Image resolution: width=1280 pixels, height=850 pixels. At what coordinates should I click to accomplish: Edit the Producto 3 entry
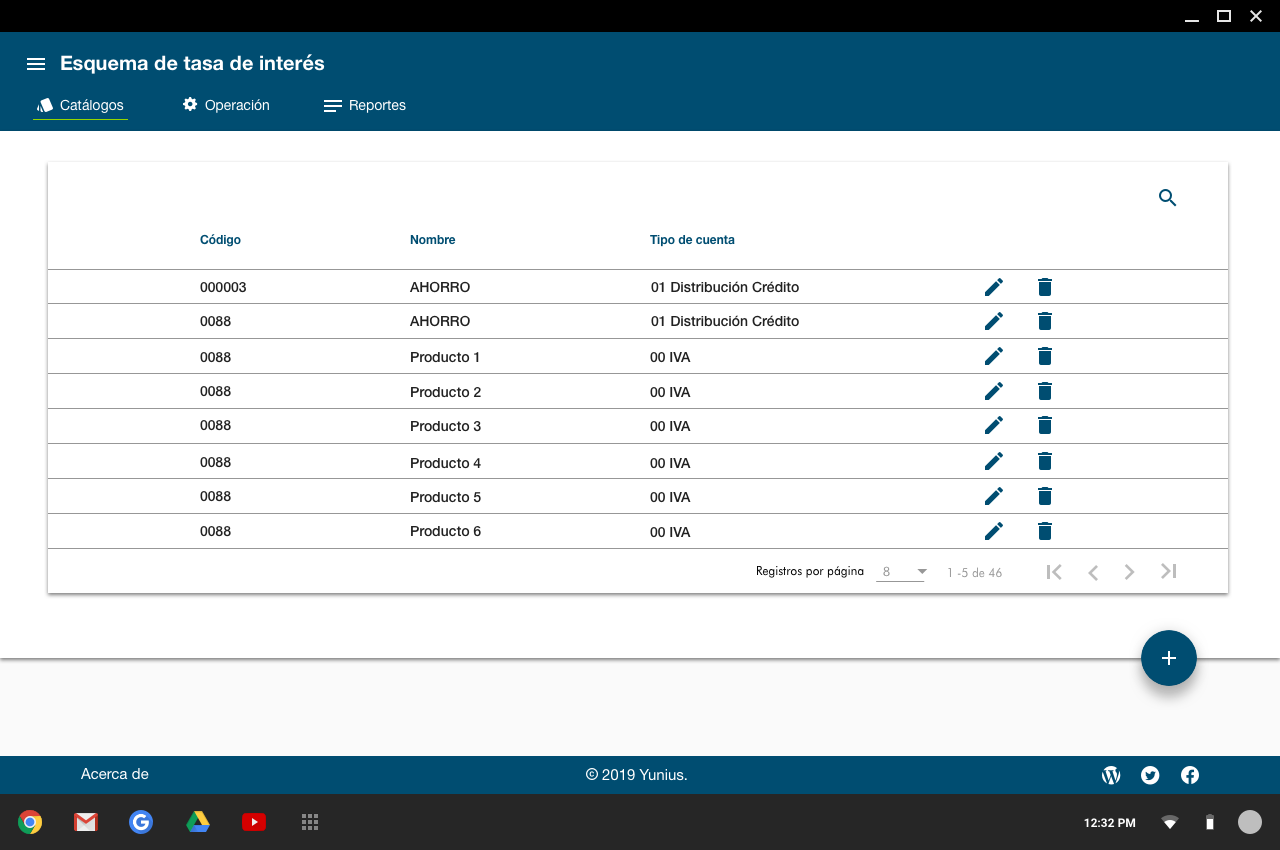coord(993,425)
